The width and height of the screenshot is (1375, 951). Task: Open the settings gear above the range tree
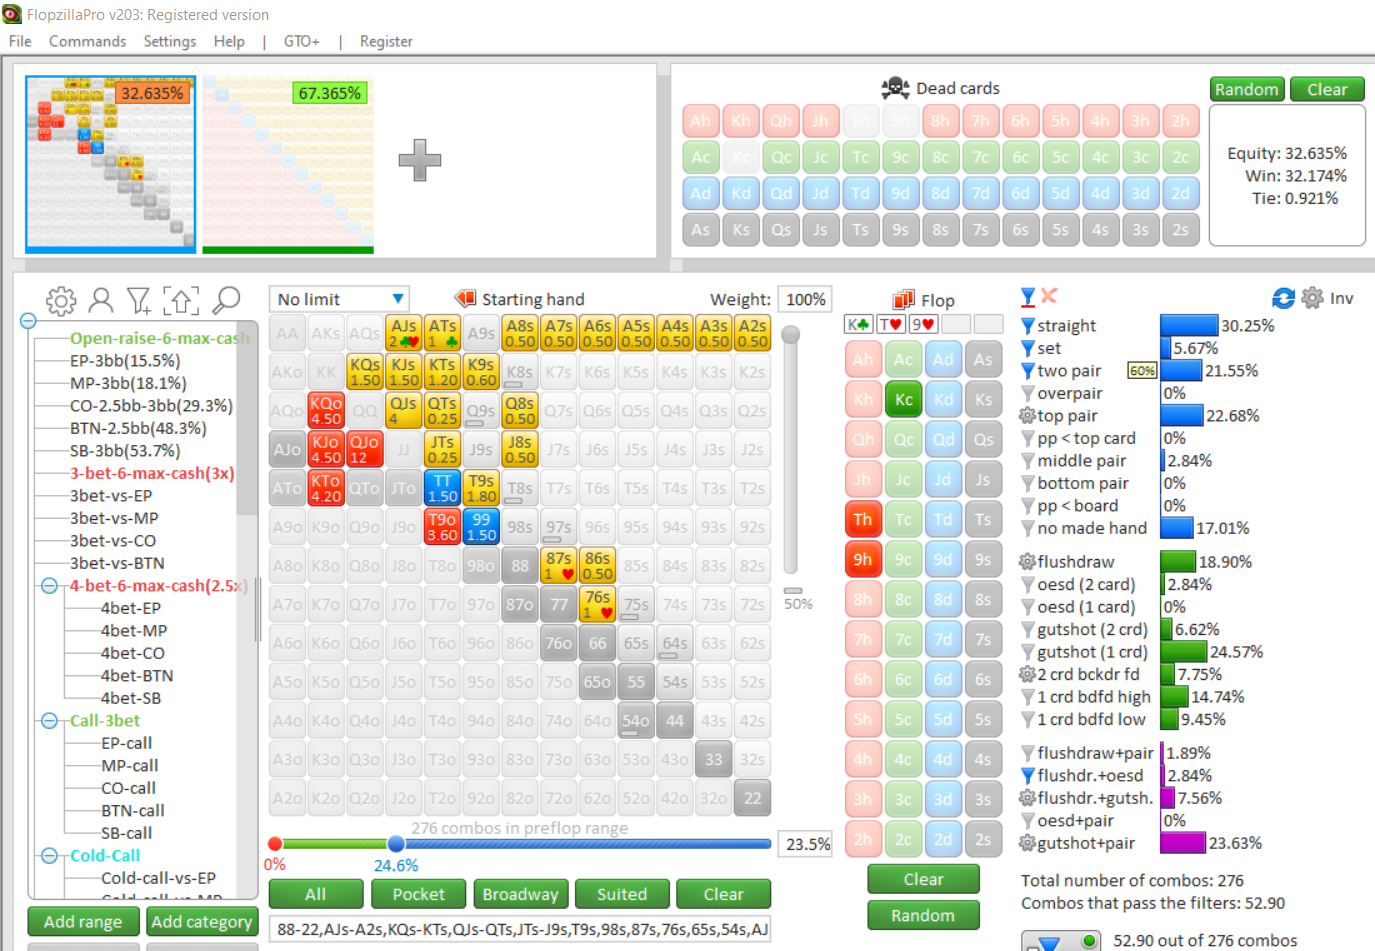(x=61, y=300)
